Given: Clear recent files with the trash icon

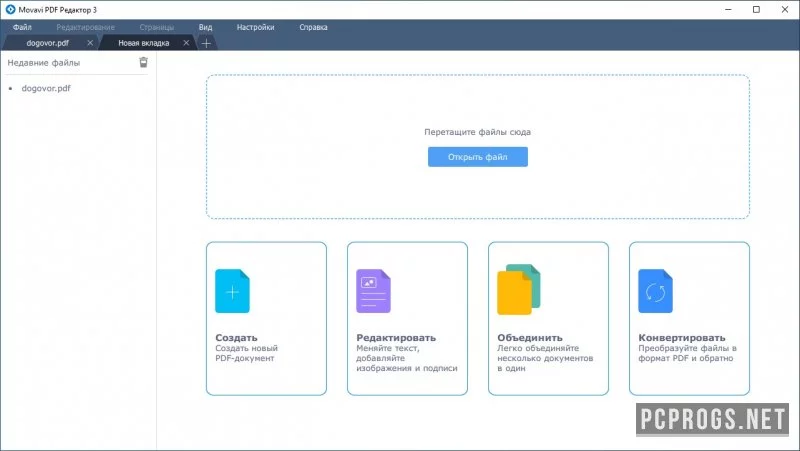Looking at the screenshot, I should (143, 62).
